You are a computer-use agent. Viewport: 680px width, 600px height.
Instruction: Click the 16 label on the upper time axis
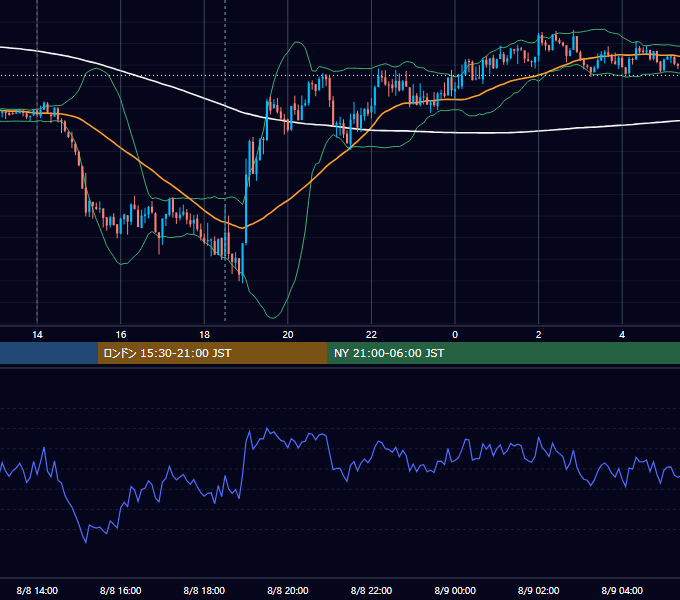click(121, 335)
